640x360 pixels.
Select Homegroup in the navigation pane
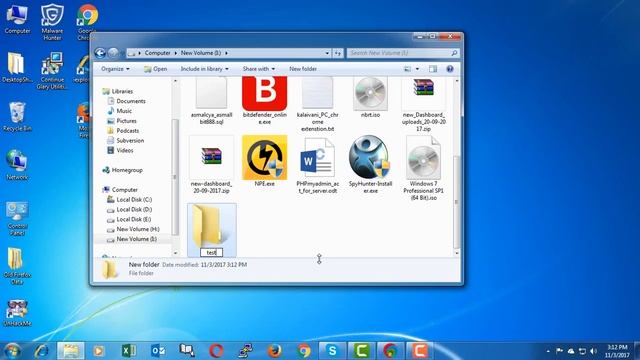click(127, 170)
